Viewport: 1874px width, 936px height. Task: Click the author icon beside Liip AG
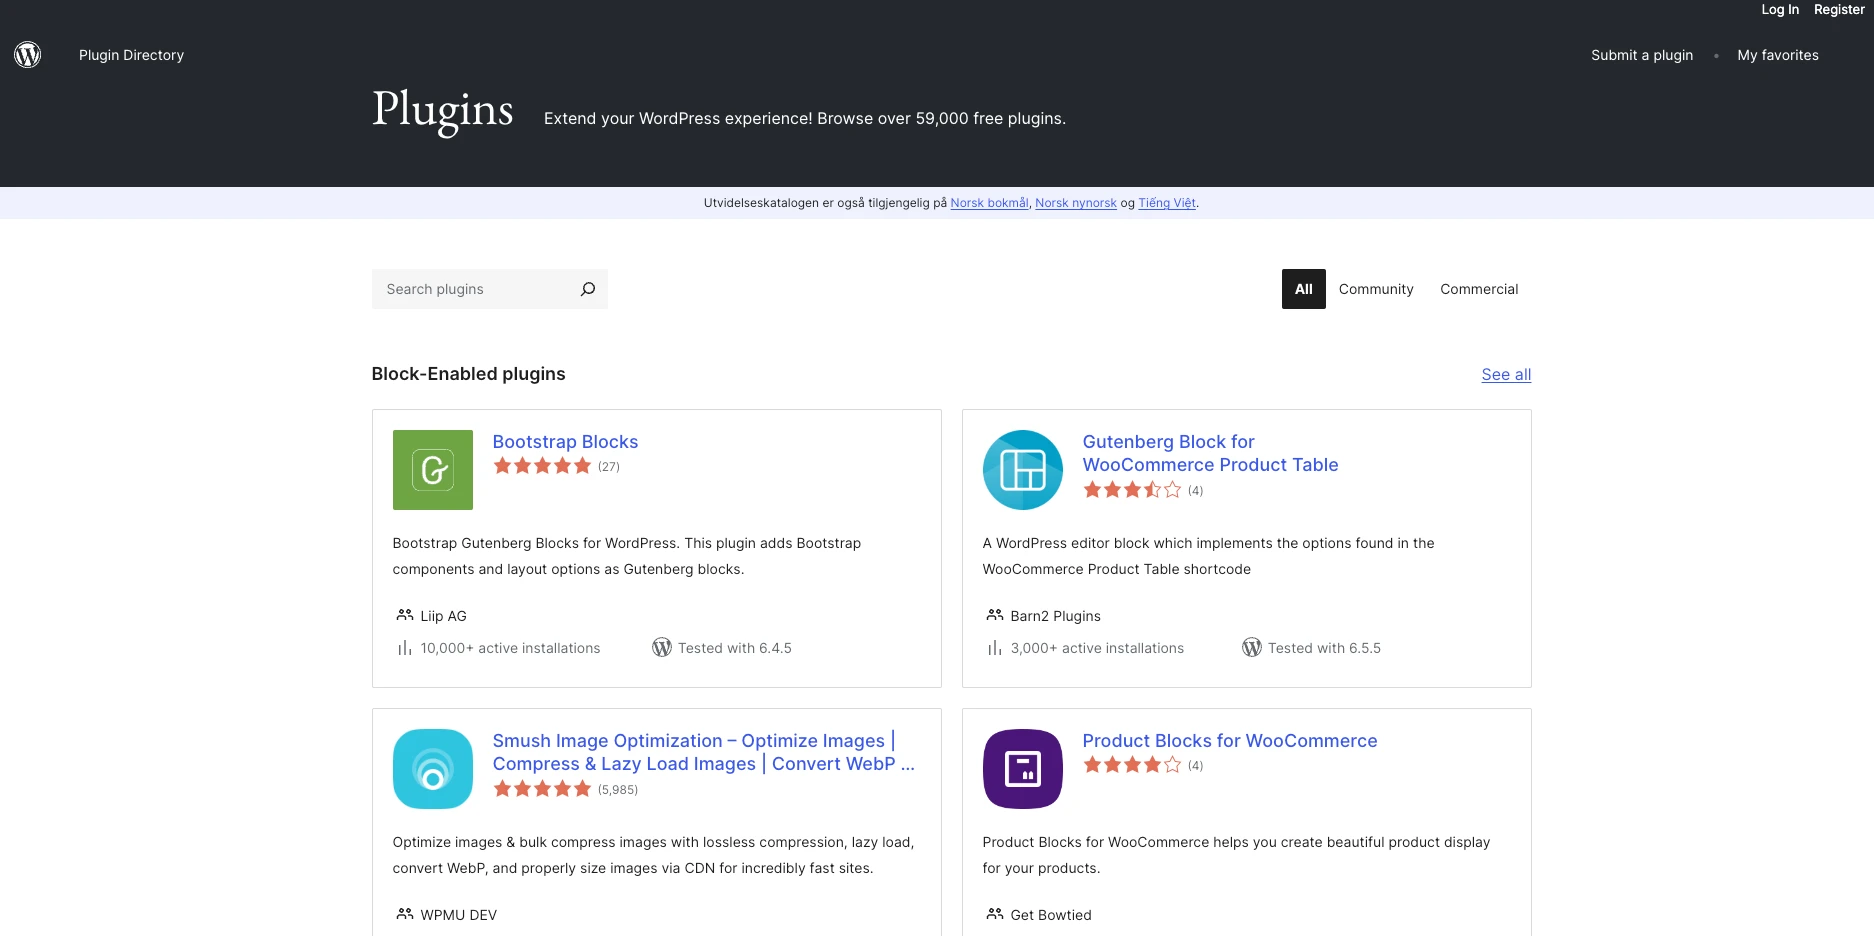pyautogui.click(x=405, y=615)
